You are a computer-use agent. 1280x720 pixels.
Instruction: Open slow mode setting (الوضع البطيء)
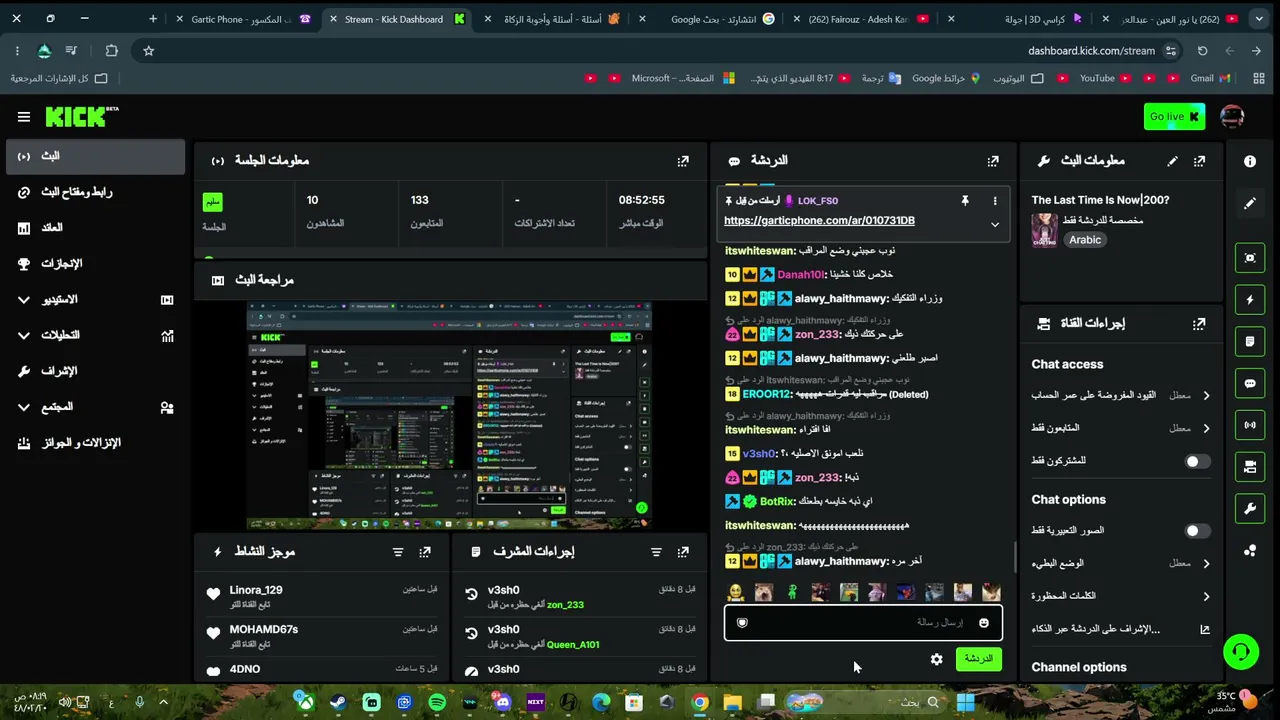coord(1121,564)
